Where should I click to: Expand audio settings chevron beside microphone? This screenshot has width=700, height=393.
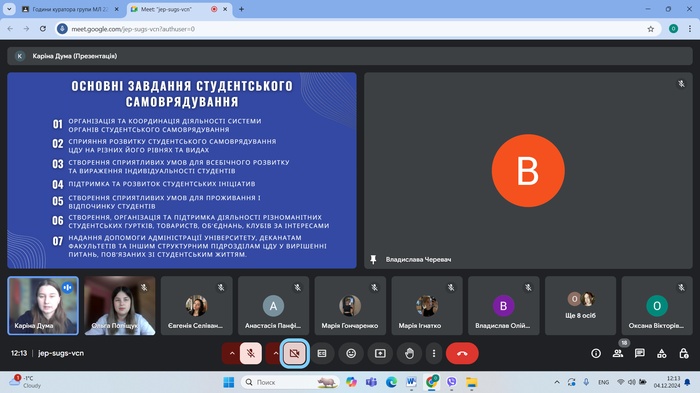[x=232, y=353]
